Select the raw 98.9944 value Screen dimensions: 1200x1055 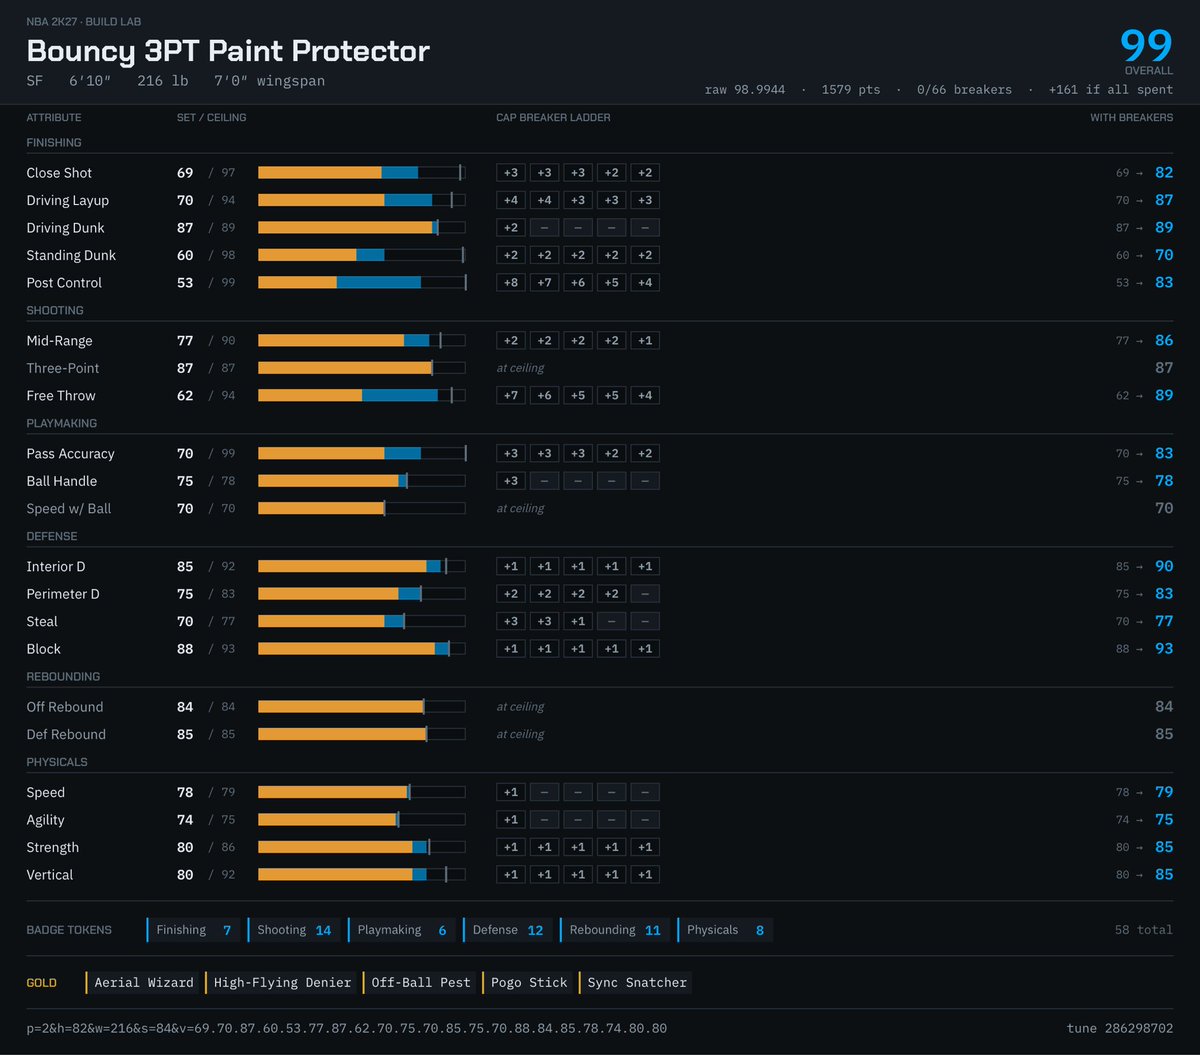[x=745, y=90]
